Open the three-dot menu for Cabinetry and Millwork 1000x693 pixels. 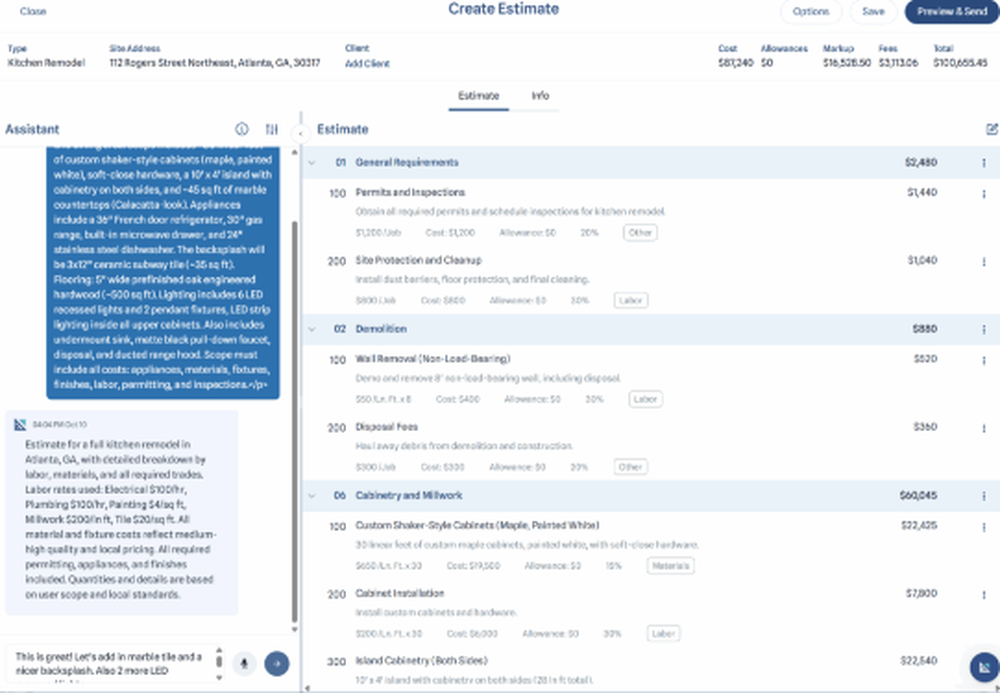pos(983,495)
